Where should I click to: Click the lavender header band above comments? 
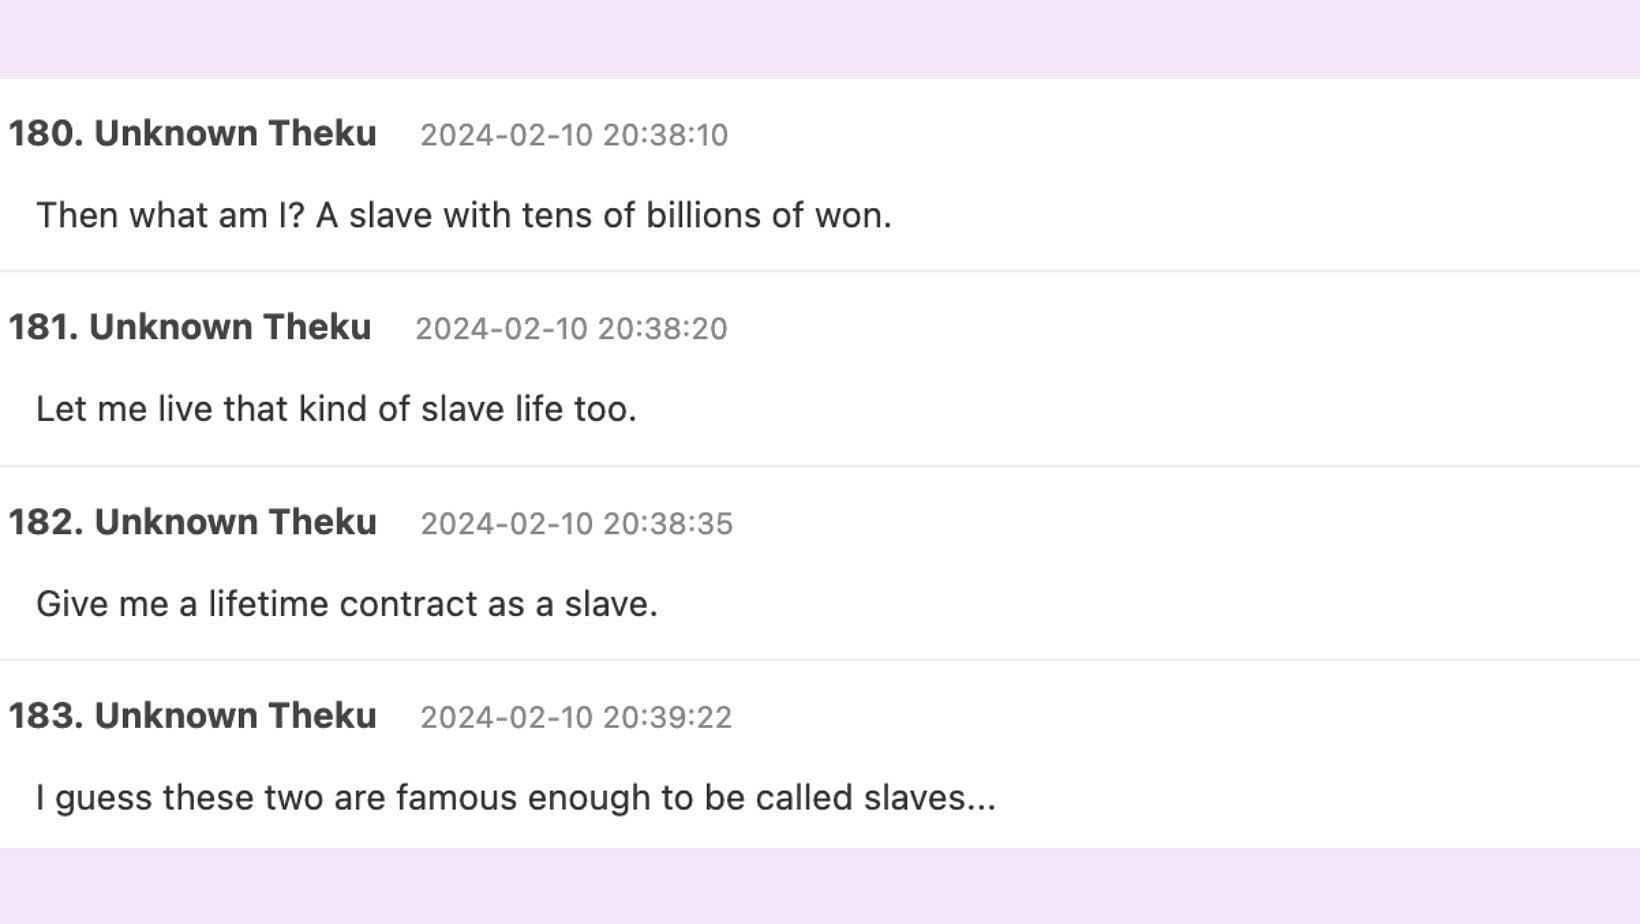coord(820,39)
